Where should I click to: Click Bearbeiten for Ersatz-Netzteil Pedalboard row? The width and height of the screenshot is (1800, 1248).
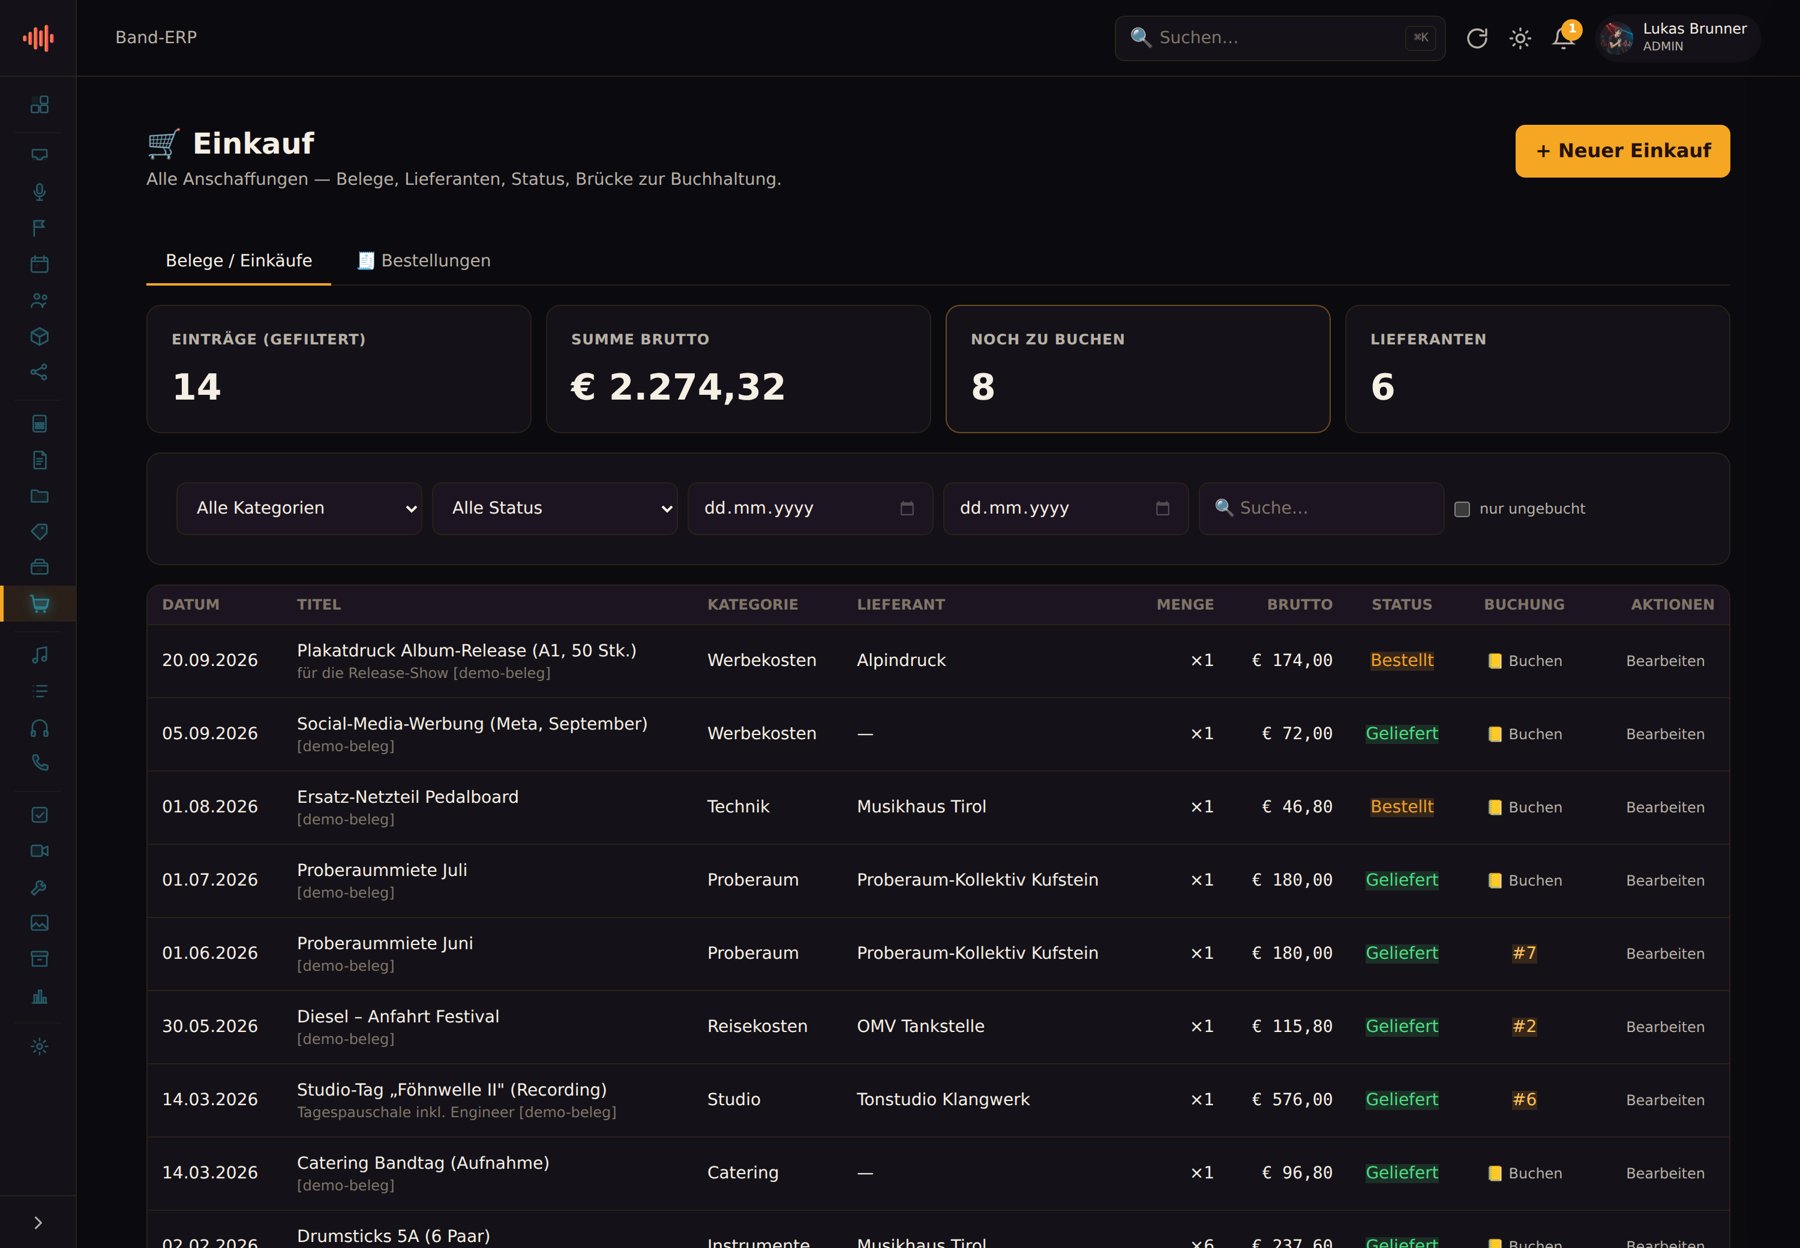[1665, 807]
